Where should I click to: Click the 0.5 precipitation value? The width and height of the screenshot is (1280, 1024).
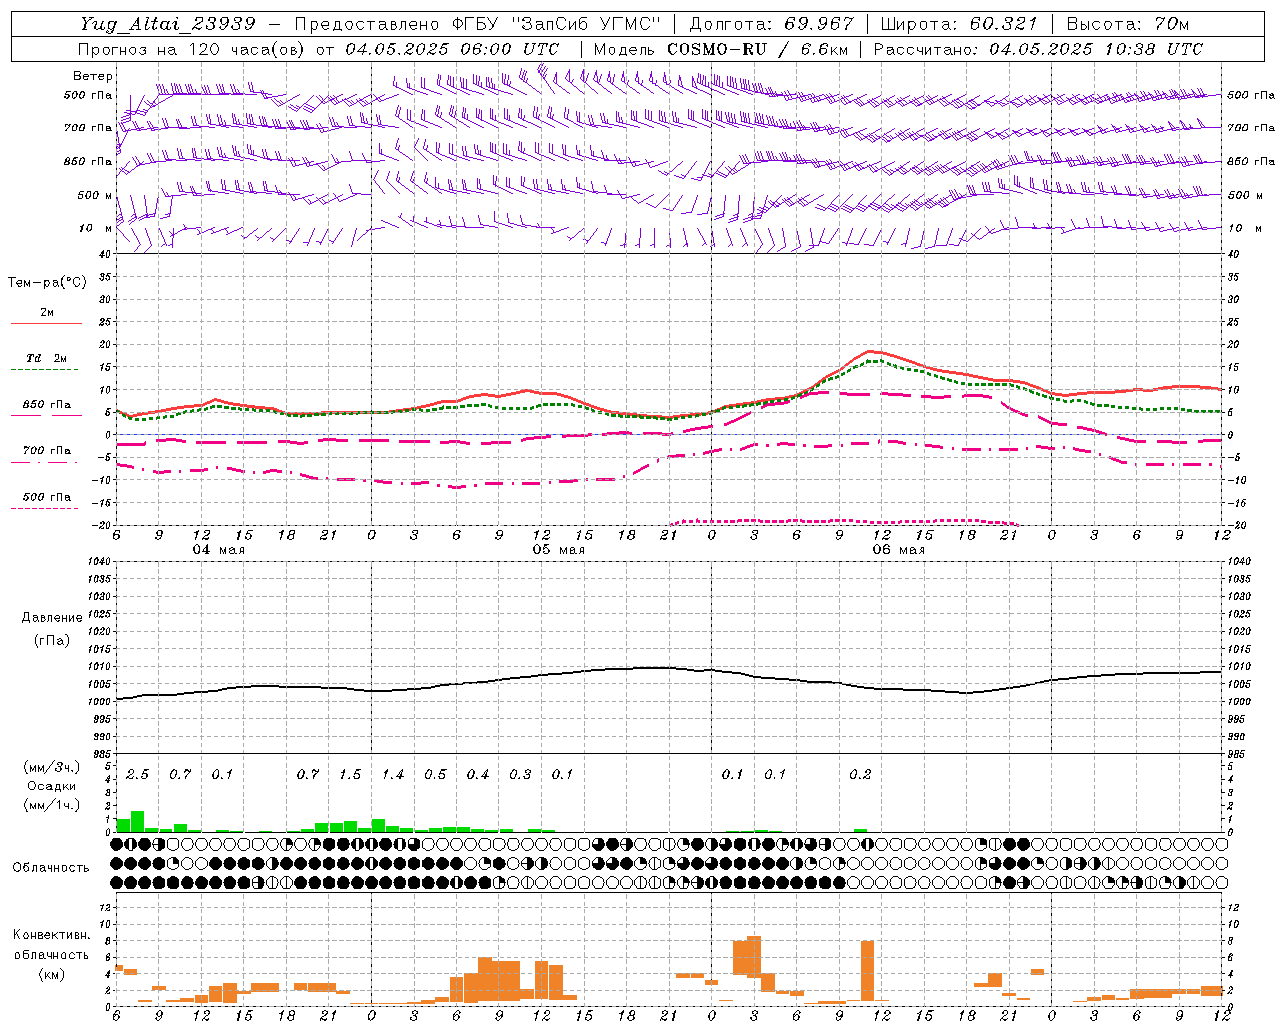pyautogui.click(x=435, y=774)
